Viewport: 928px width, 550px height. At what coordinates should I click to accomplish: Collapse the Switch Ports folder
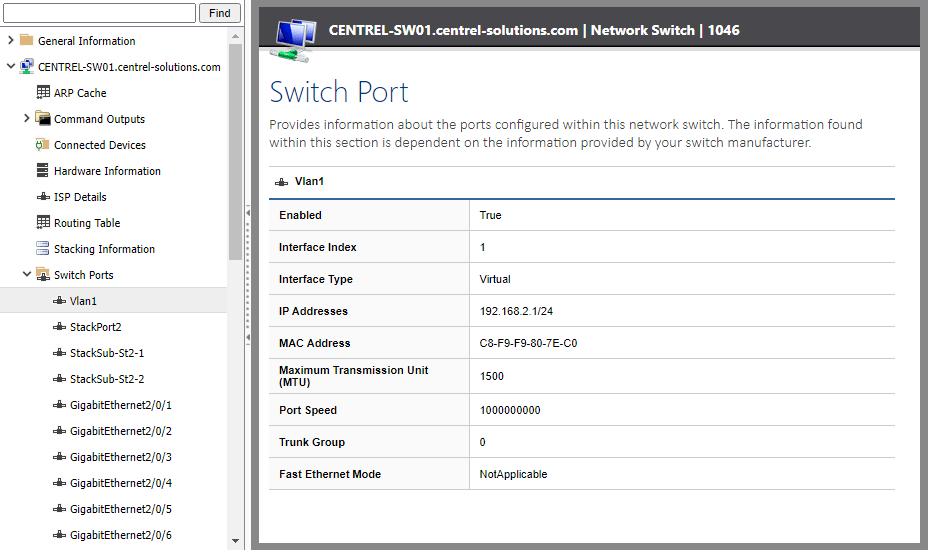[x=27, y=274]
